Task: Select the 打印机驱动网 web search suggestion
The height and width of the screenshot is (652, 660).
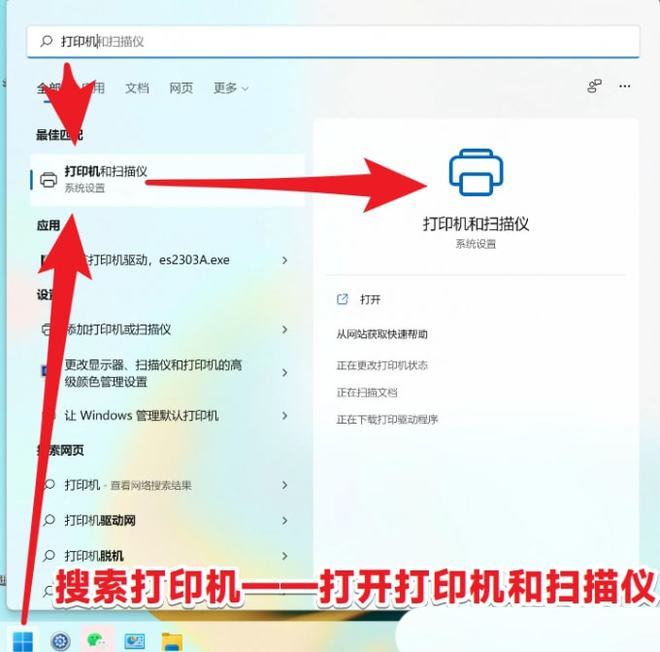Action: click(100, 521)
